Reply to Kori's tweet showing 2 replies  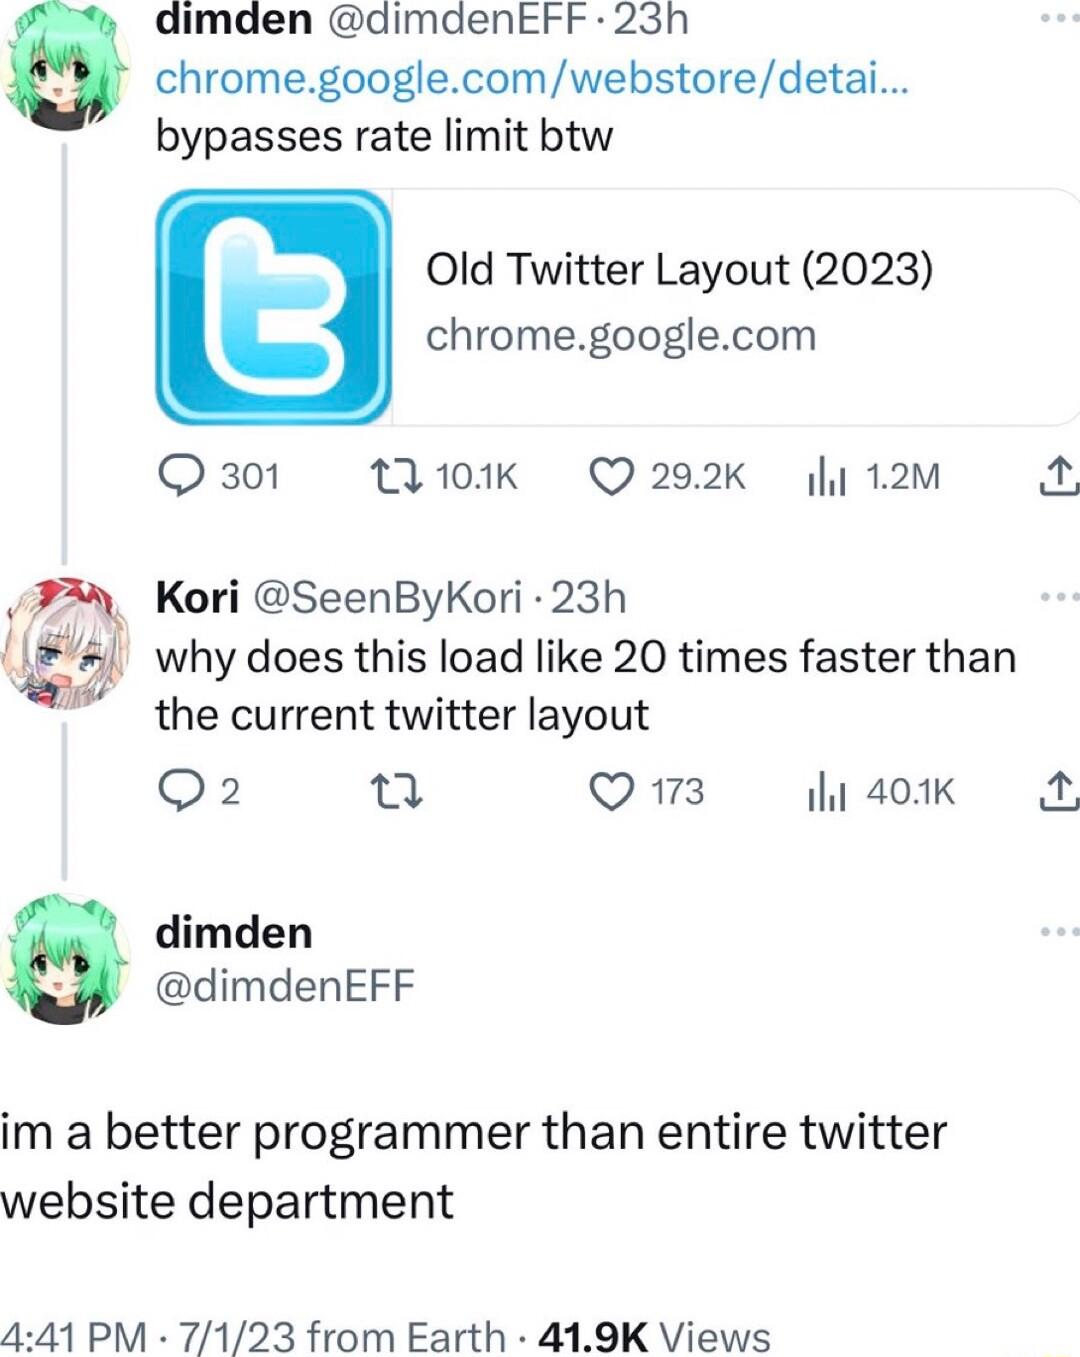pos(185,792)
